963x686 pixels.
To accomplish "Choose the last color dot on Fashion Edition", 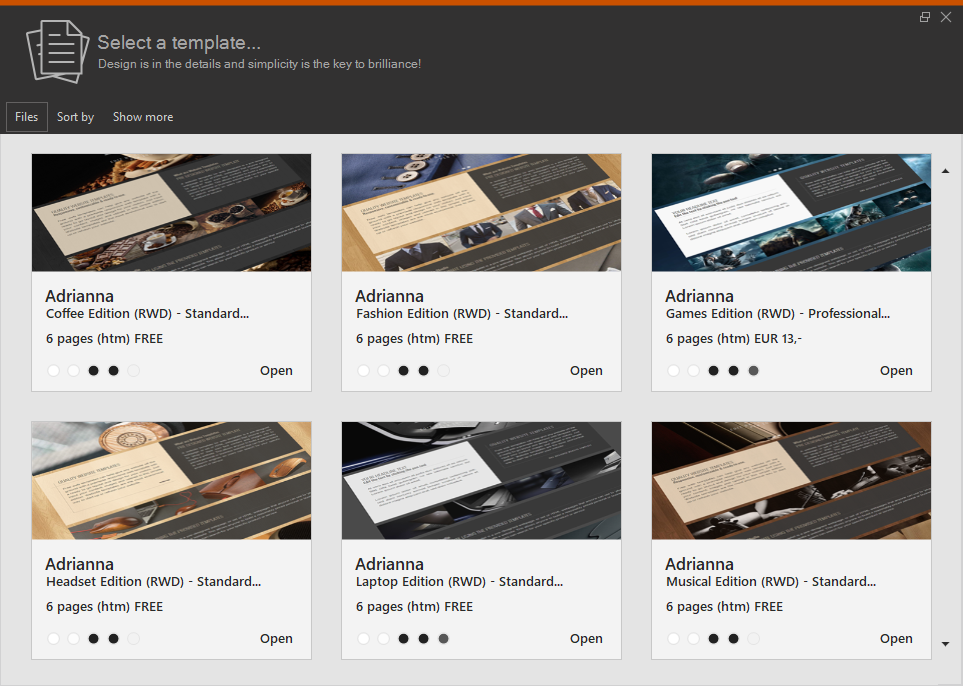I will tap(443, 370).
